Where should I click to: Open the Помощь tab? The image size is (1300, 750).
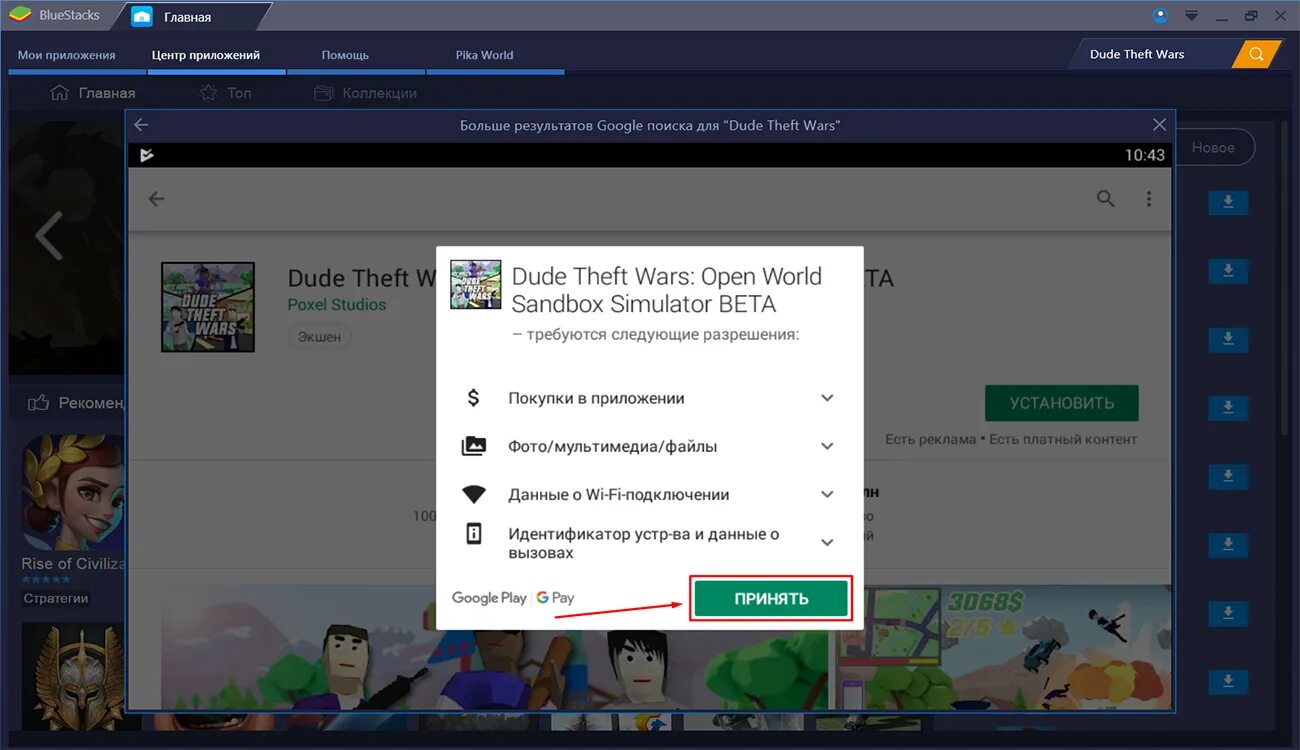pyautogui.click(x=345, y=55)
